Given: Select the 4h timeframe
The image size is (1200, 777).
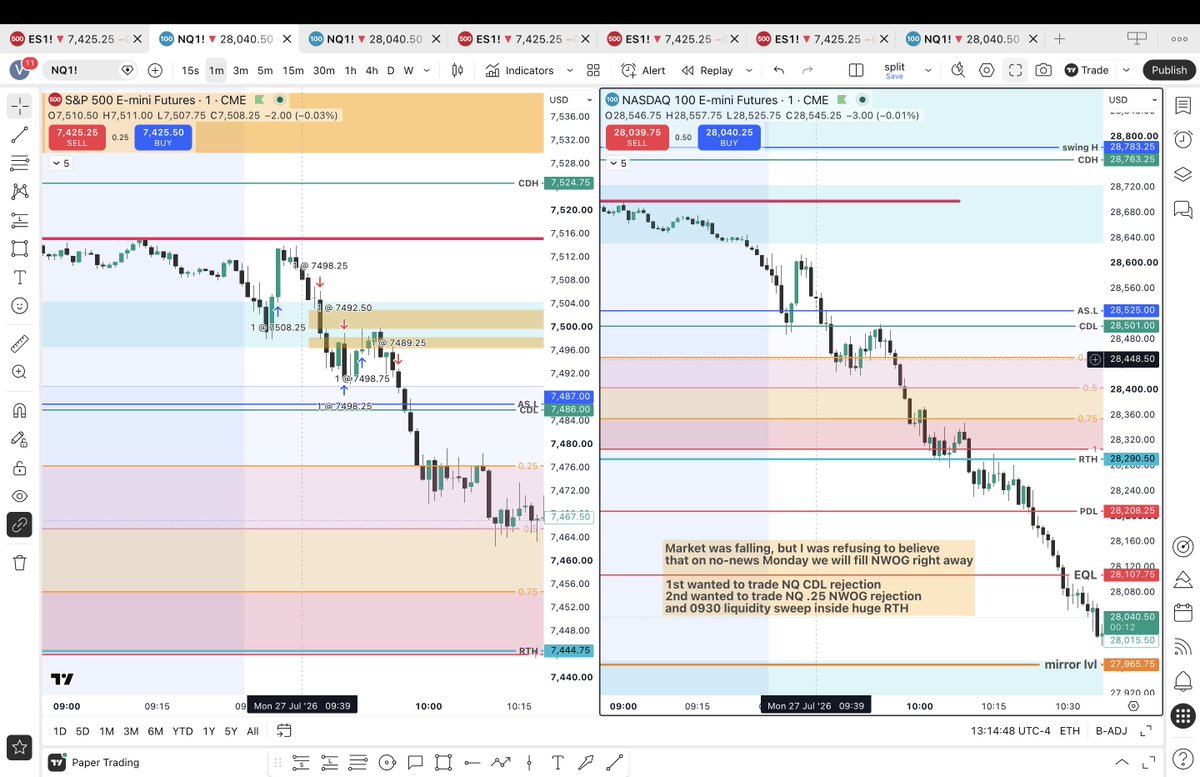Looking at the screenshot, I should (x=372, y=70).
